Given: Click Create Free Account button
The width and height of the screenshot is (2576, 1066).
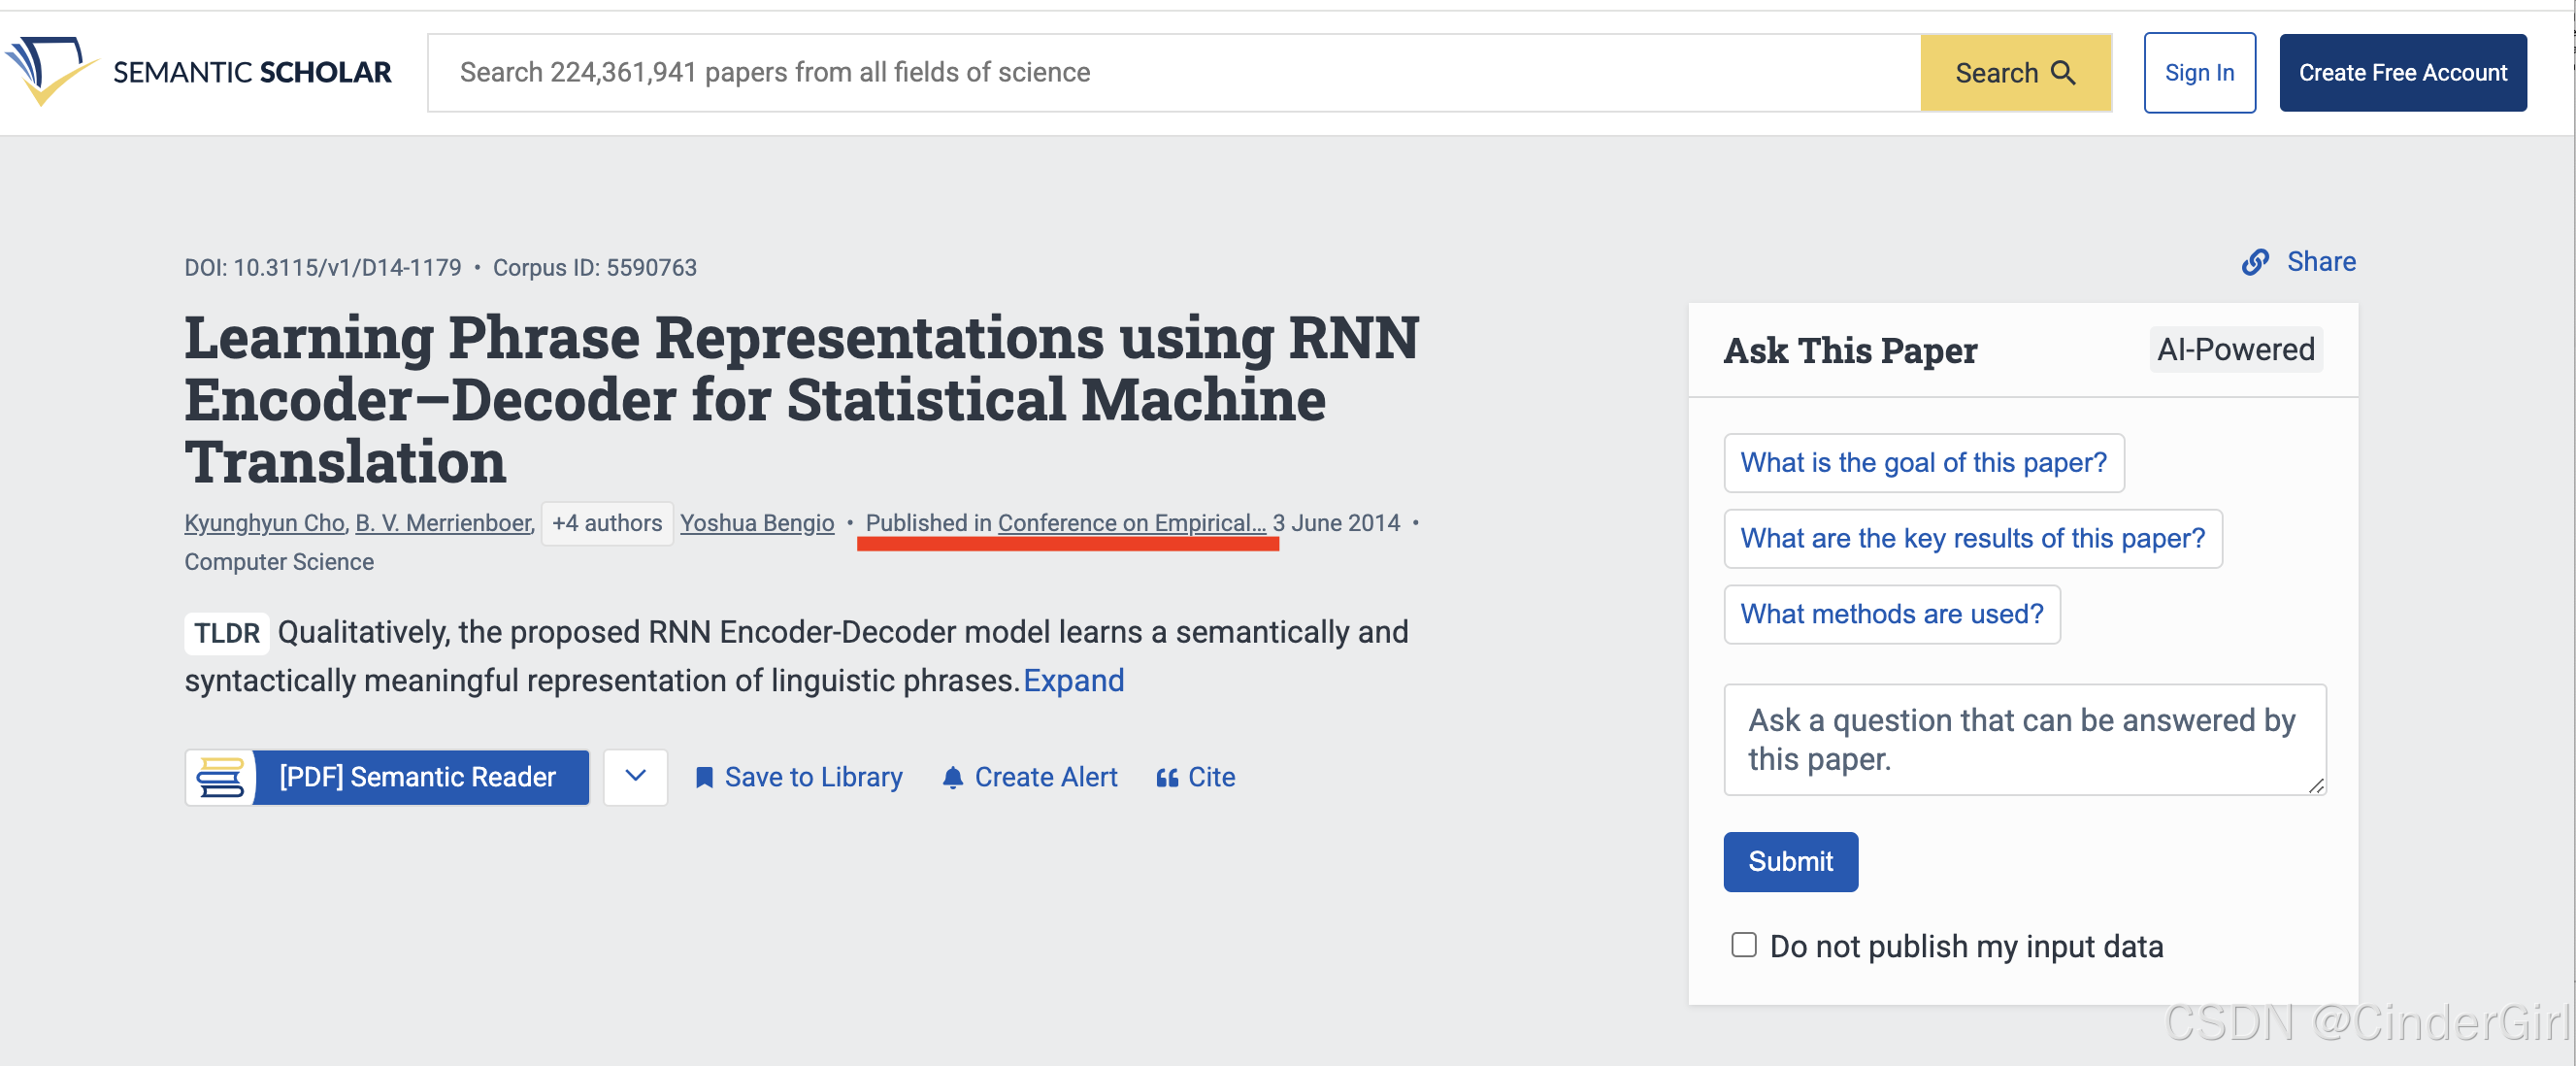Looking at the screenshot, I should pos(2401,73).
